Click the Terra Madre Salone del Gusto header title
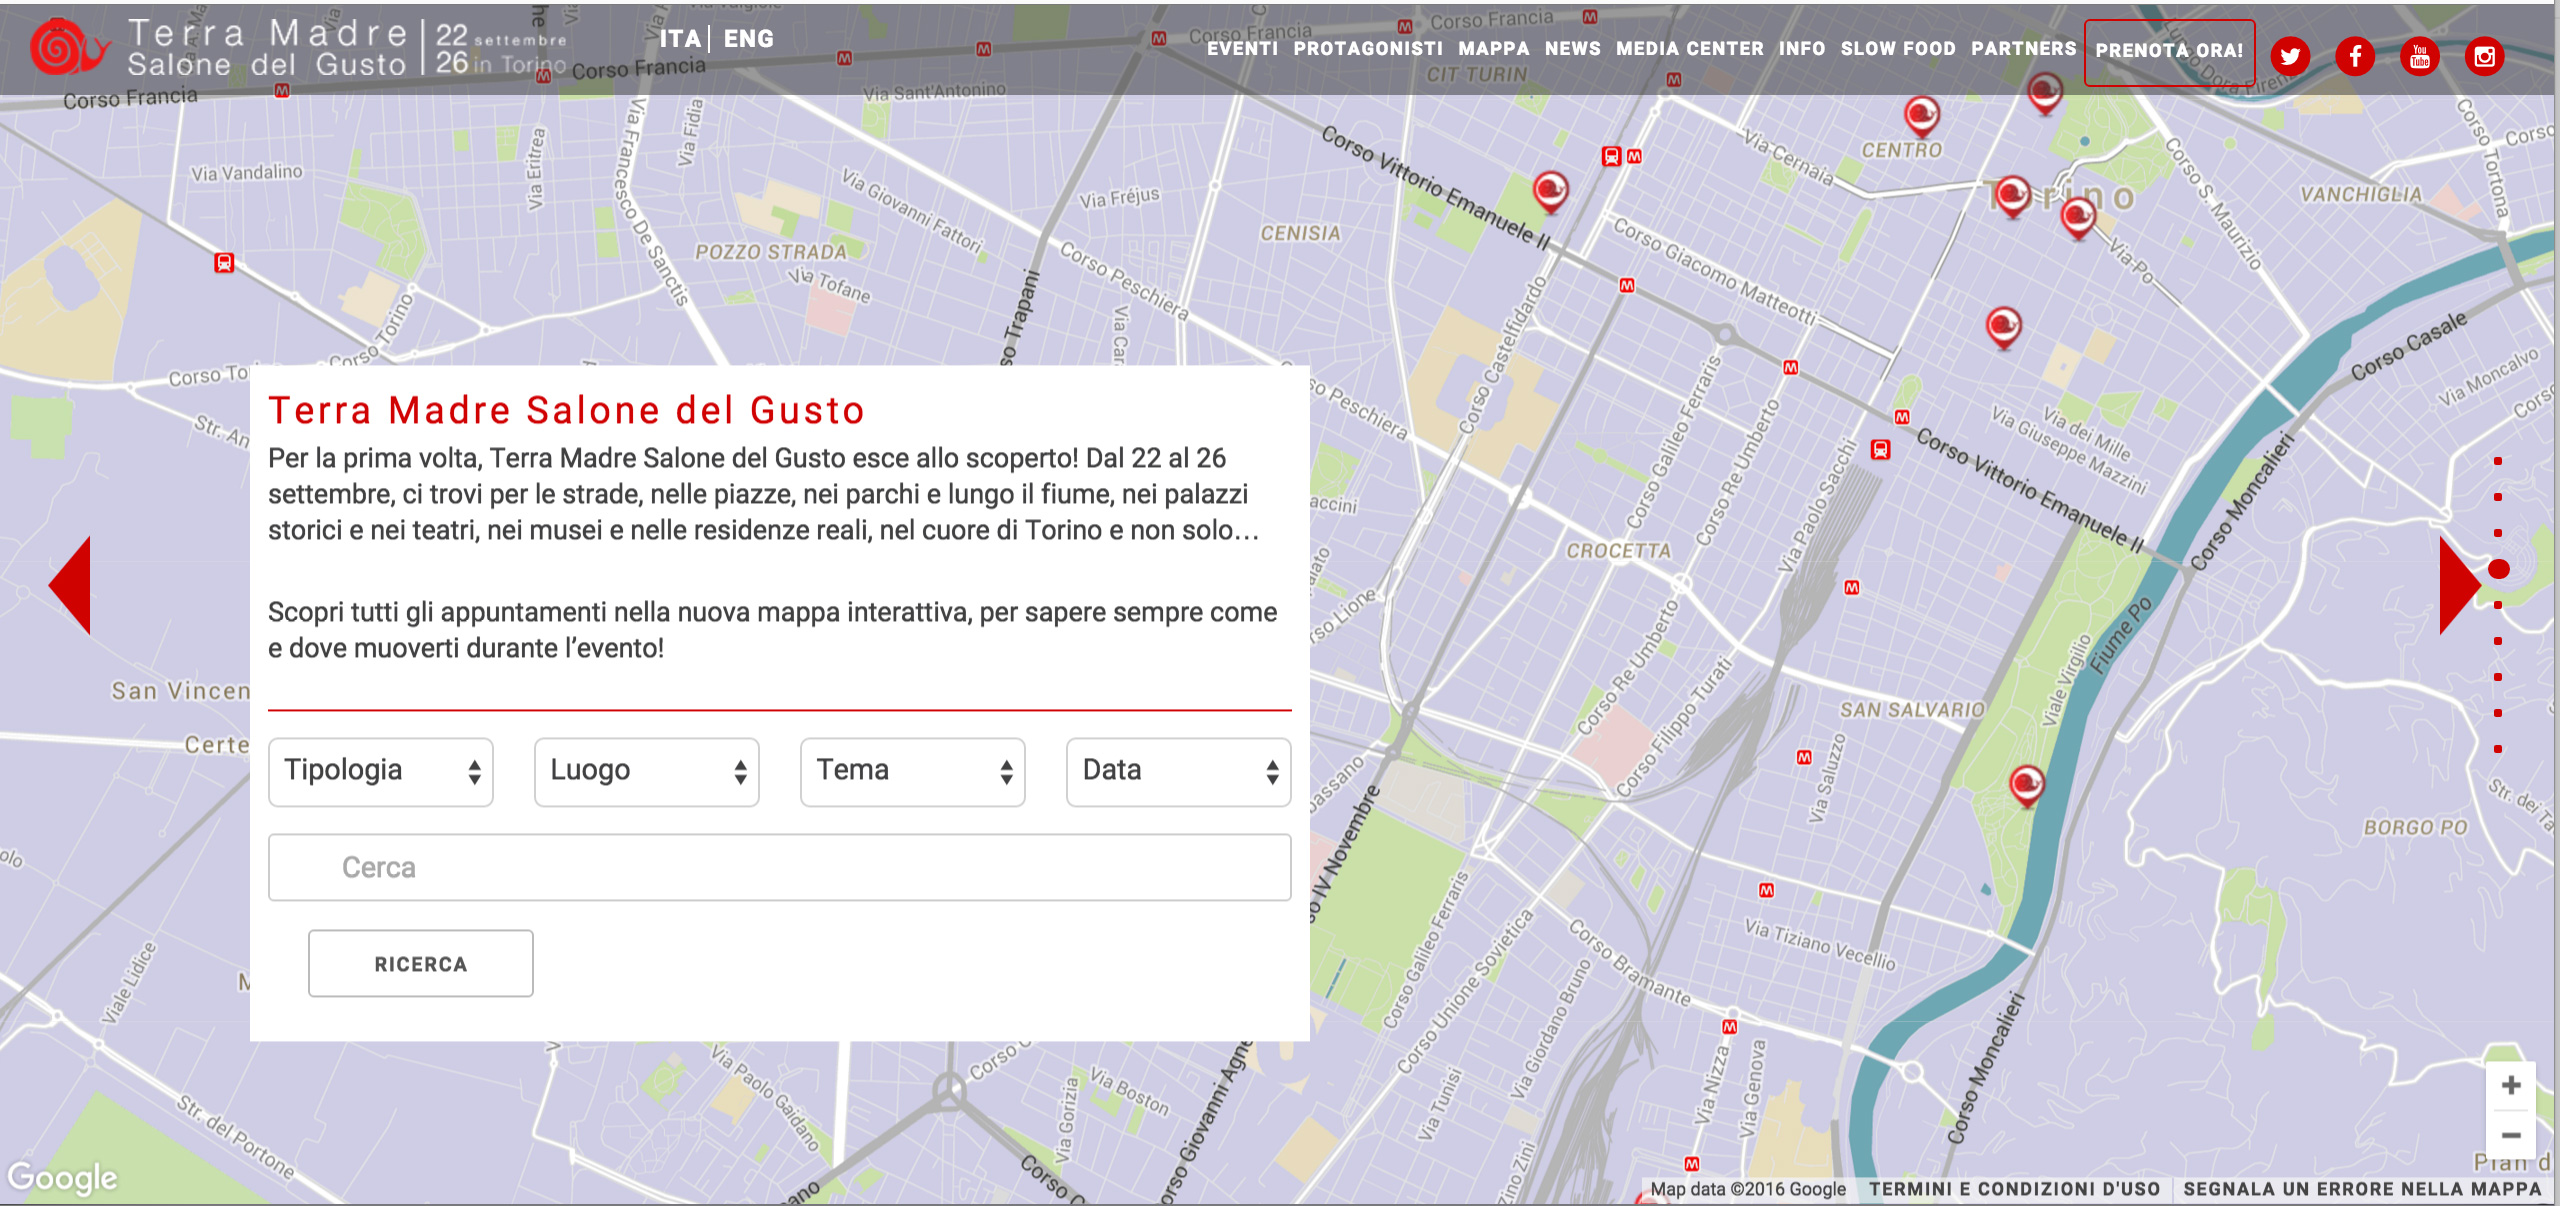 268,48
